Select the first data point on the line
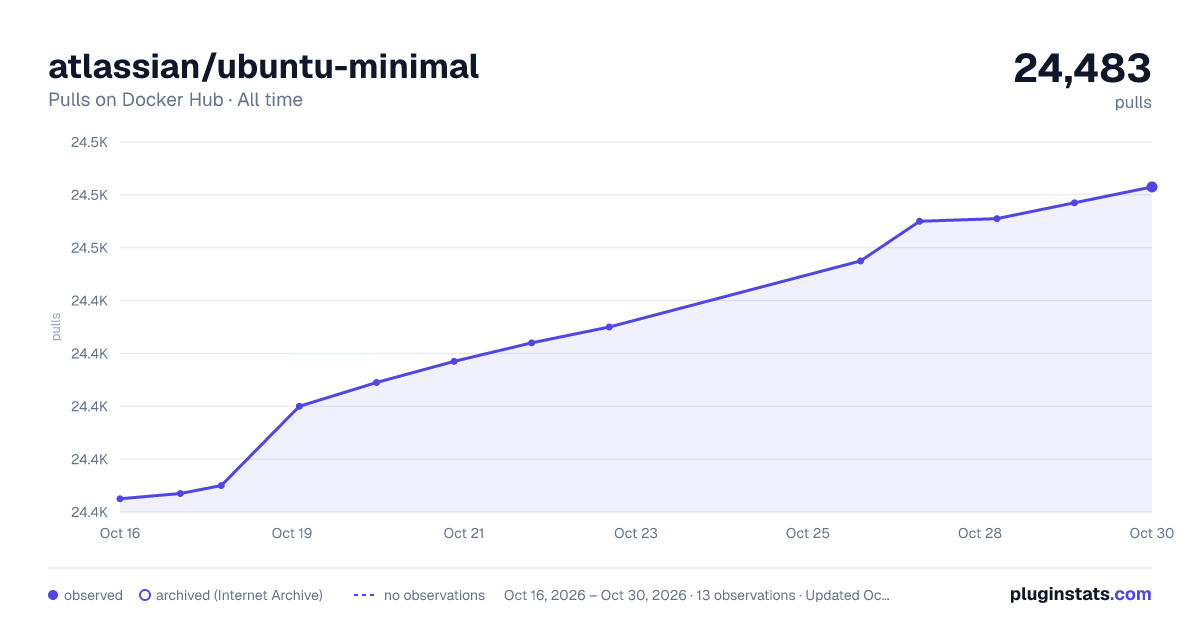The image size is (1200, 630). click(120, 499)
